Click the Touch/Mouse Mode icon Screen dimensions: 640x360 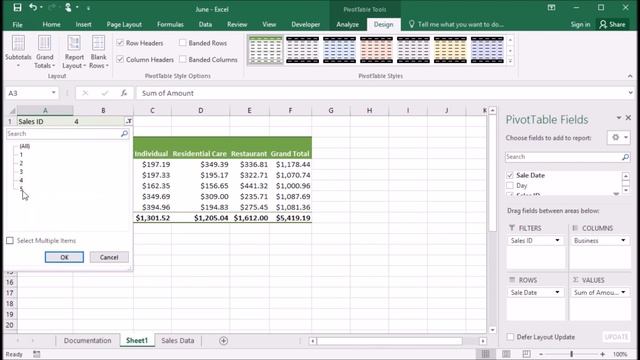[68, 7]
